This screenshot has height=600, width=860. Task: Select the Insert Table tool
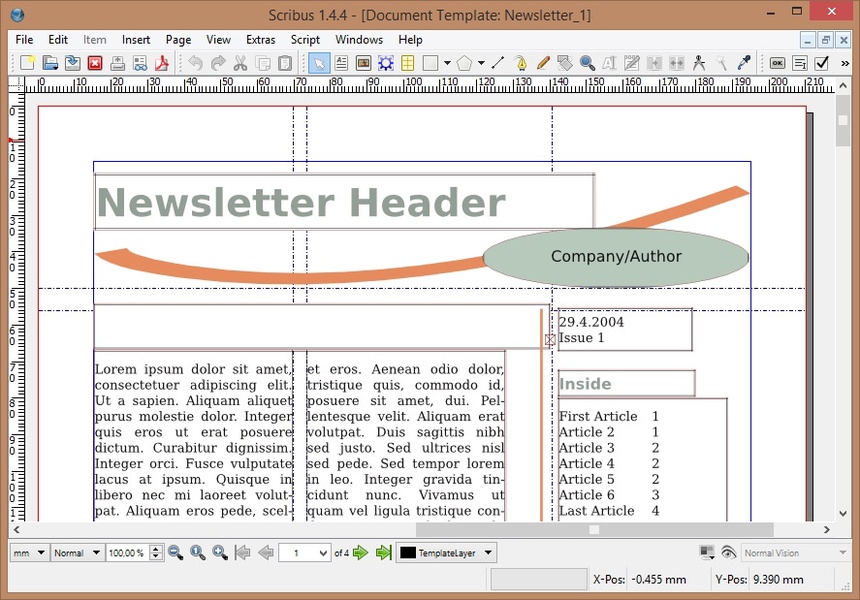pos(408,63)
